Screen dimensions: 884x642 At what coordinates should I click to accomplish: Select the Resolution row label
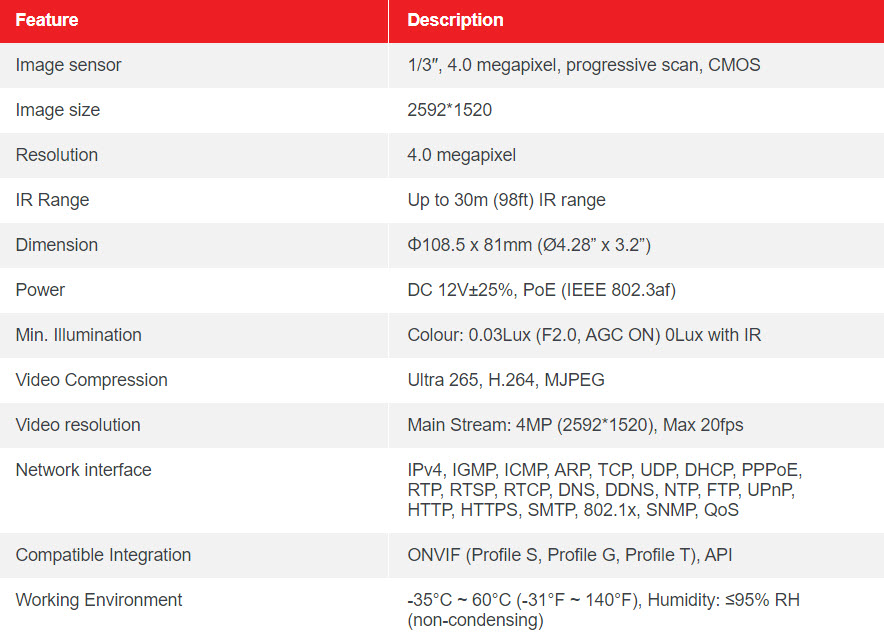coord(56,155)
